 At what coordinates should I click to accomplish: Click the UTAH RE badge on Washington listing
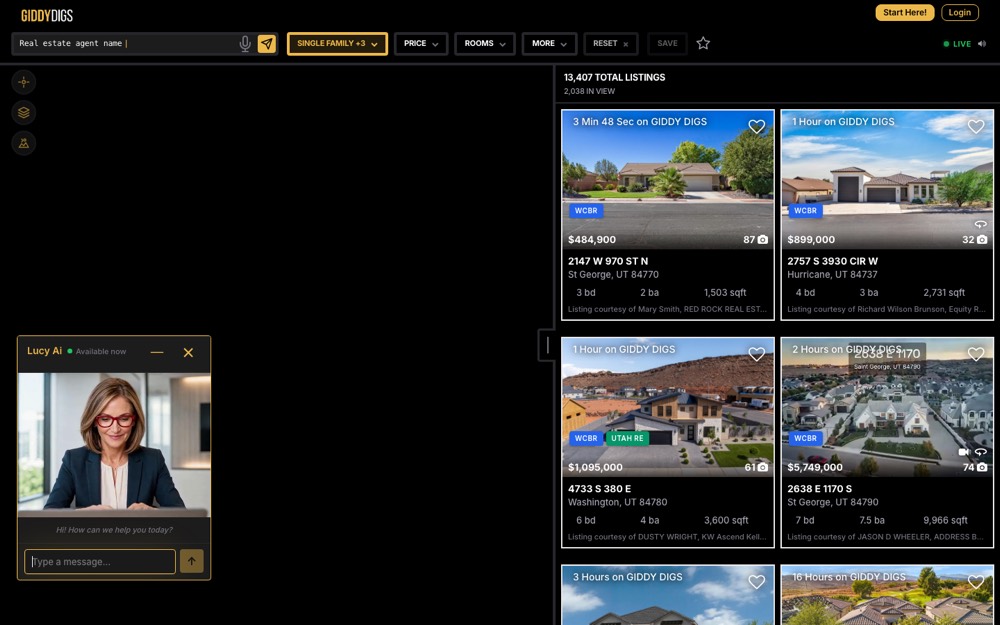click(627, 438)
